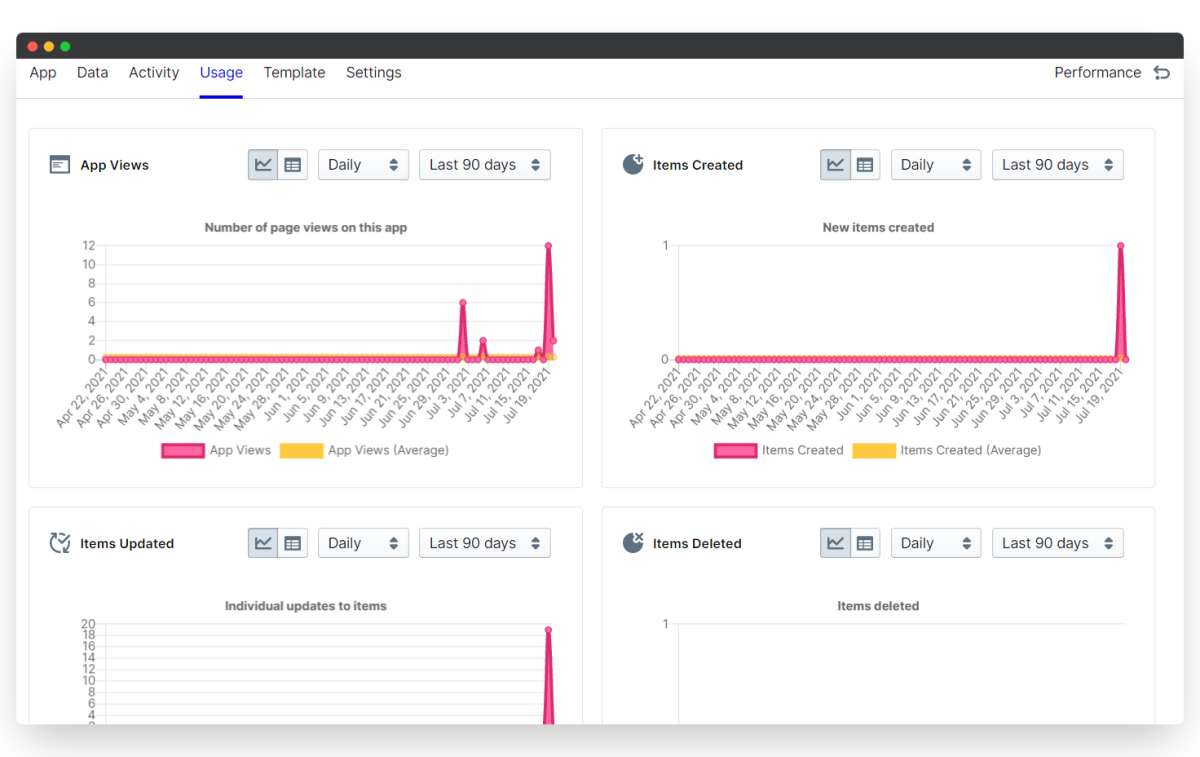Open Items Deleted Last 90 days dropdown

(1058, 543)
